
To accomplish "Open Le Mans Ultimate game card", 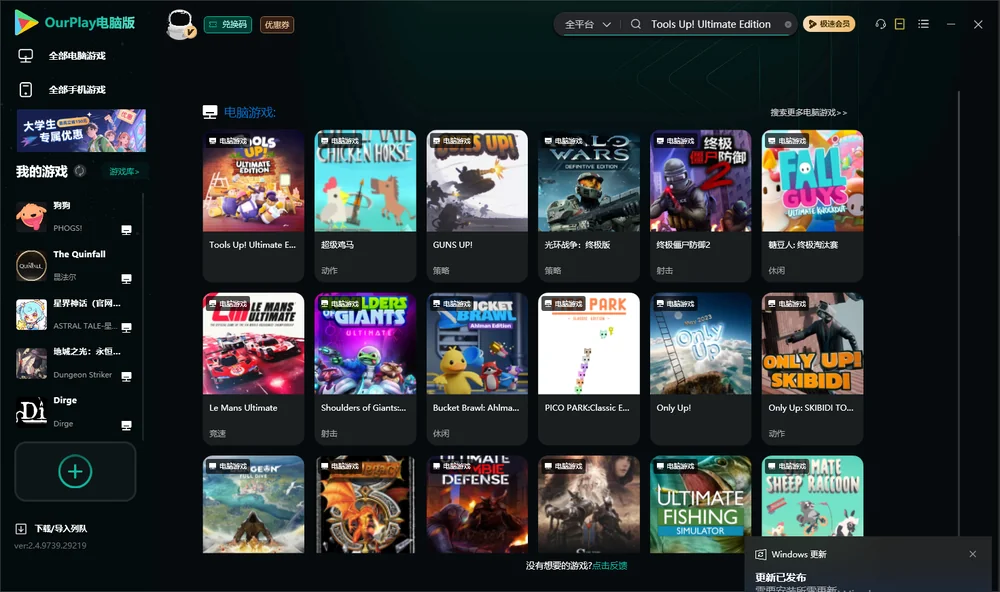I will [x=253, y=368].
